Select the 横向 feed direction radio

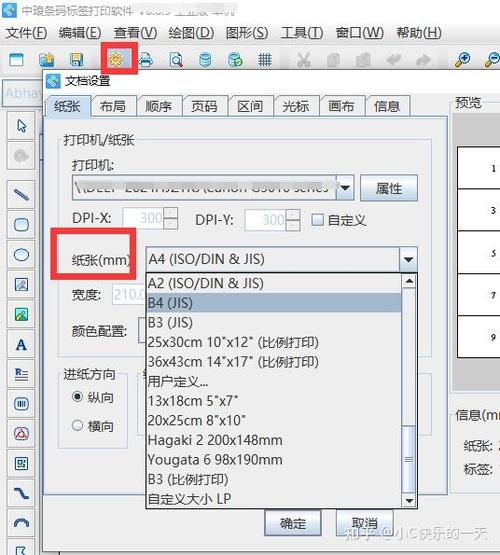click(x=77, y=425)
